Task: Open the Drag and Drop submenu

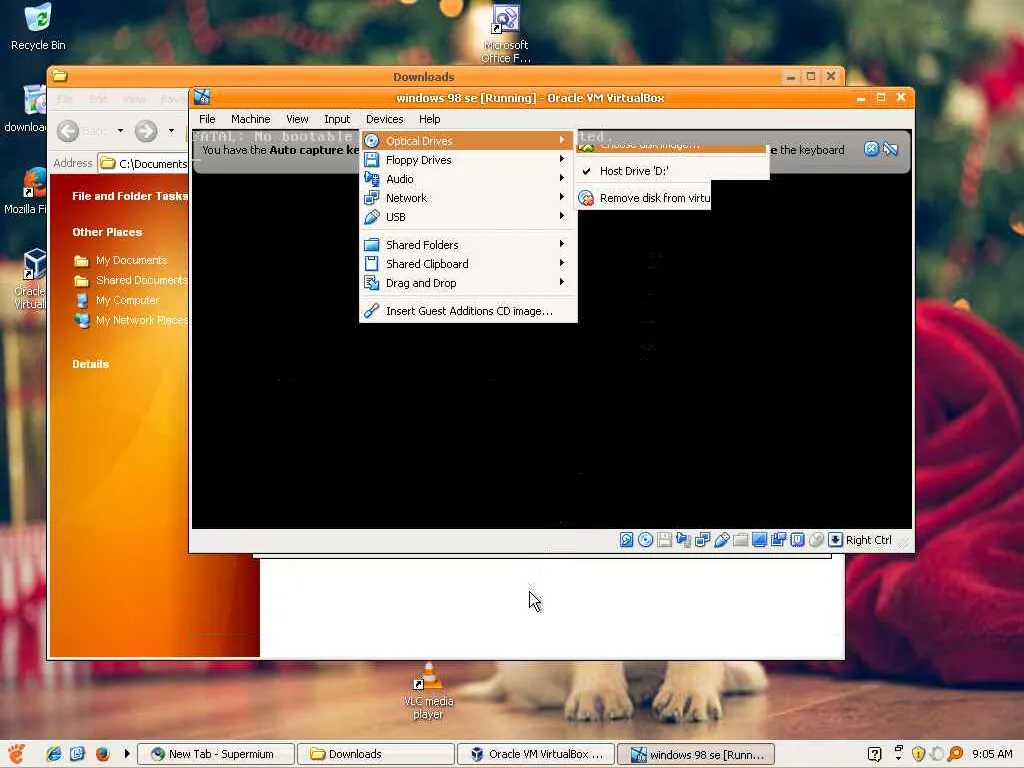Action: [468, 283]
